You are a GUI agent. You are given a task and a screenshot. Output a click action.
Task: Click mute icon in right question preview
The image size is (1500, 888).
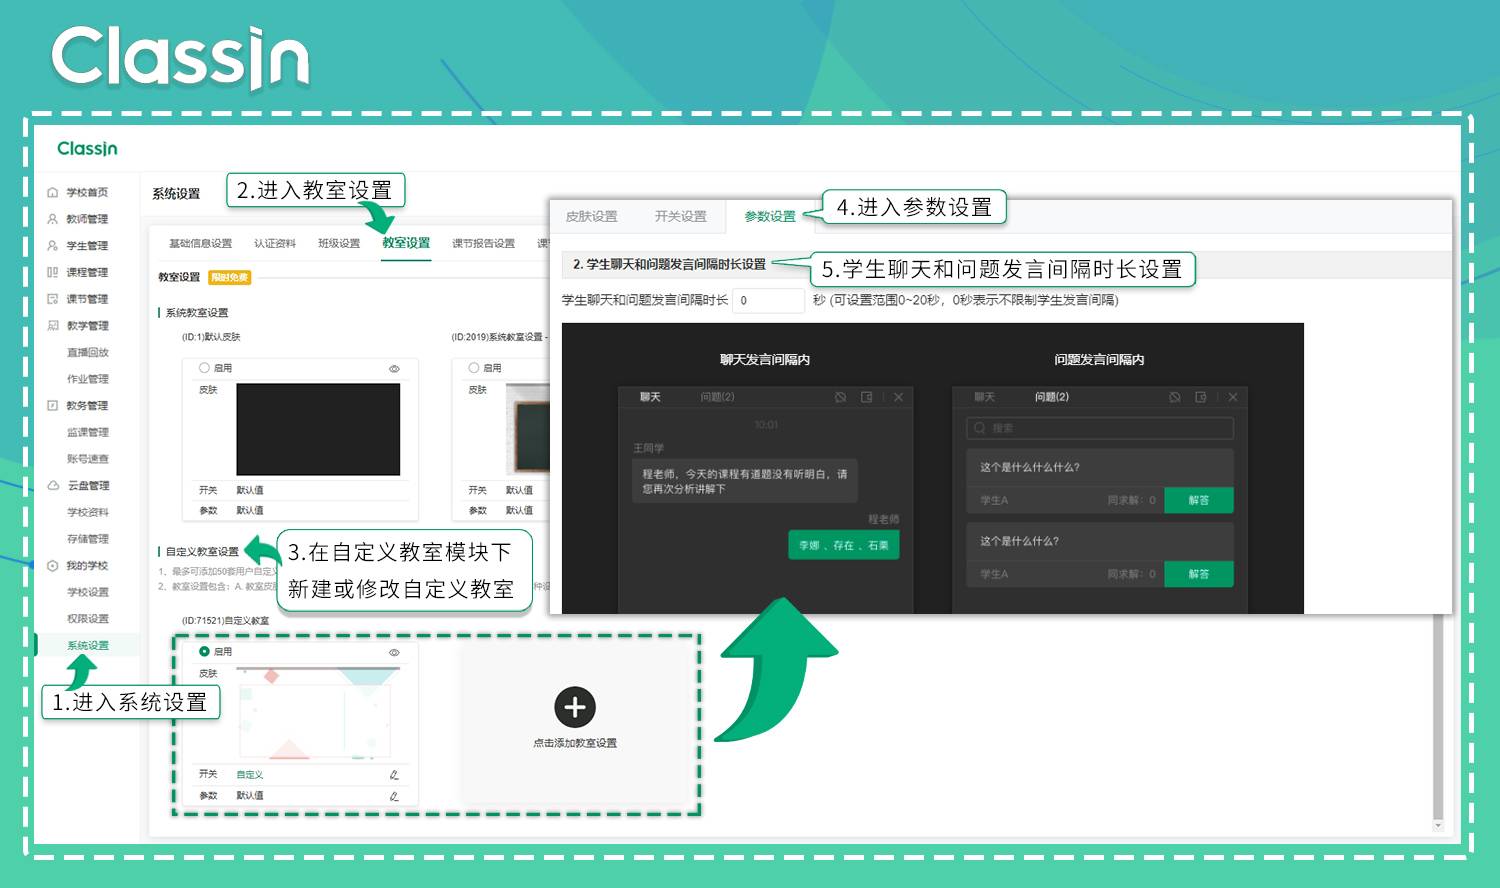[1175, 397]
